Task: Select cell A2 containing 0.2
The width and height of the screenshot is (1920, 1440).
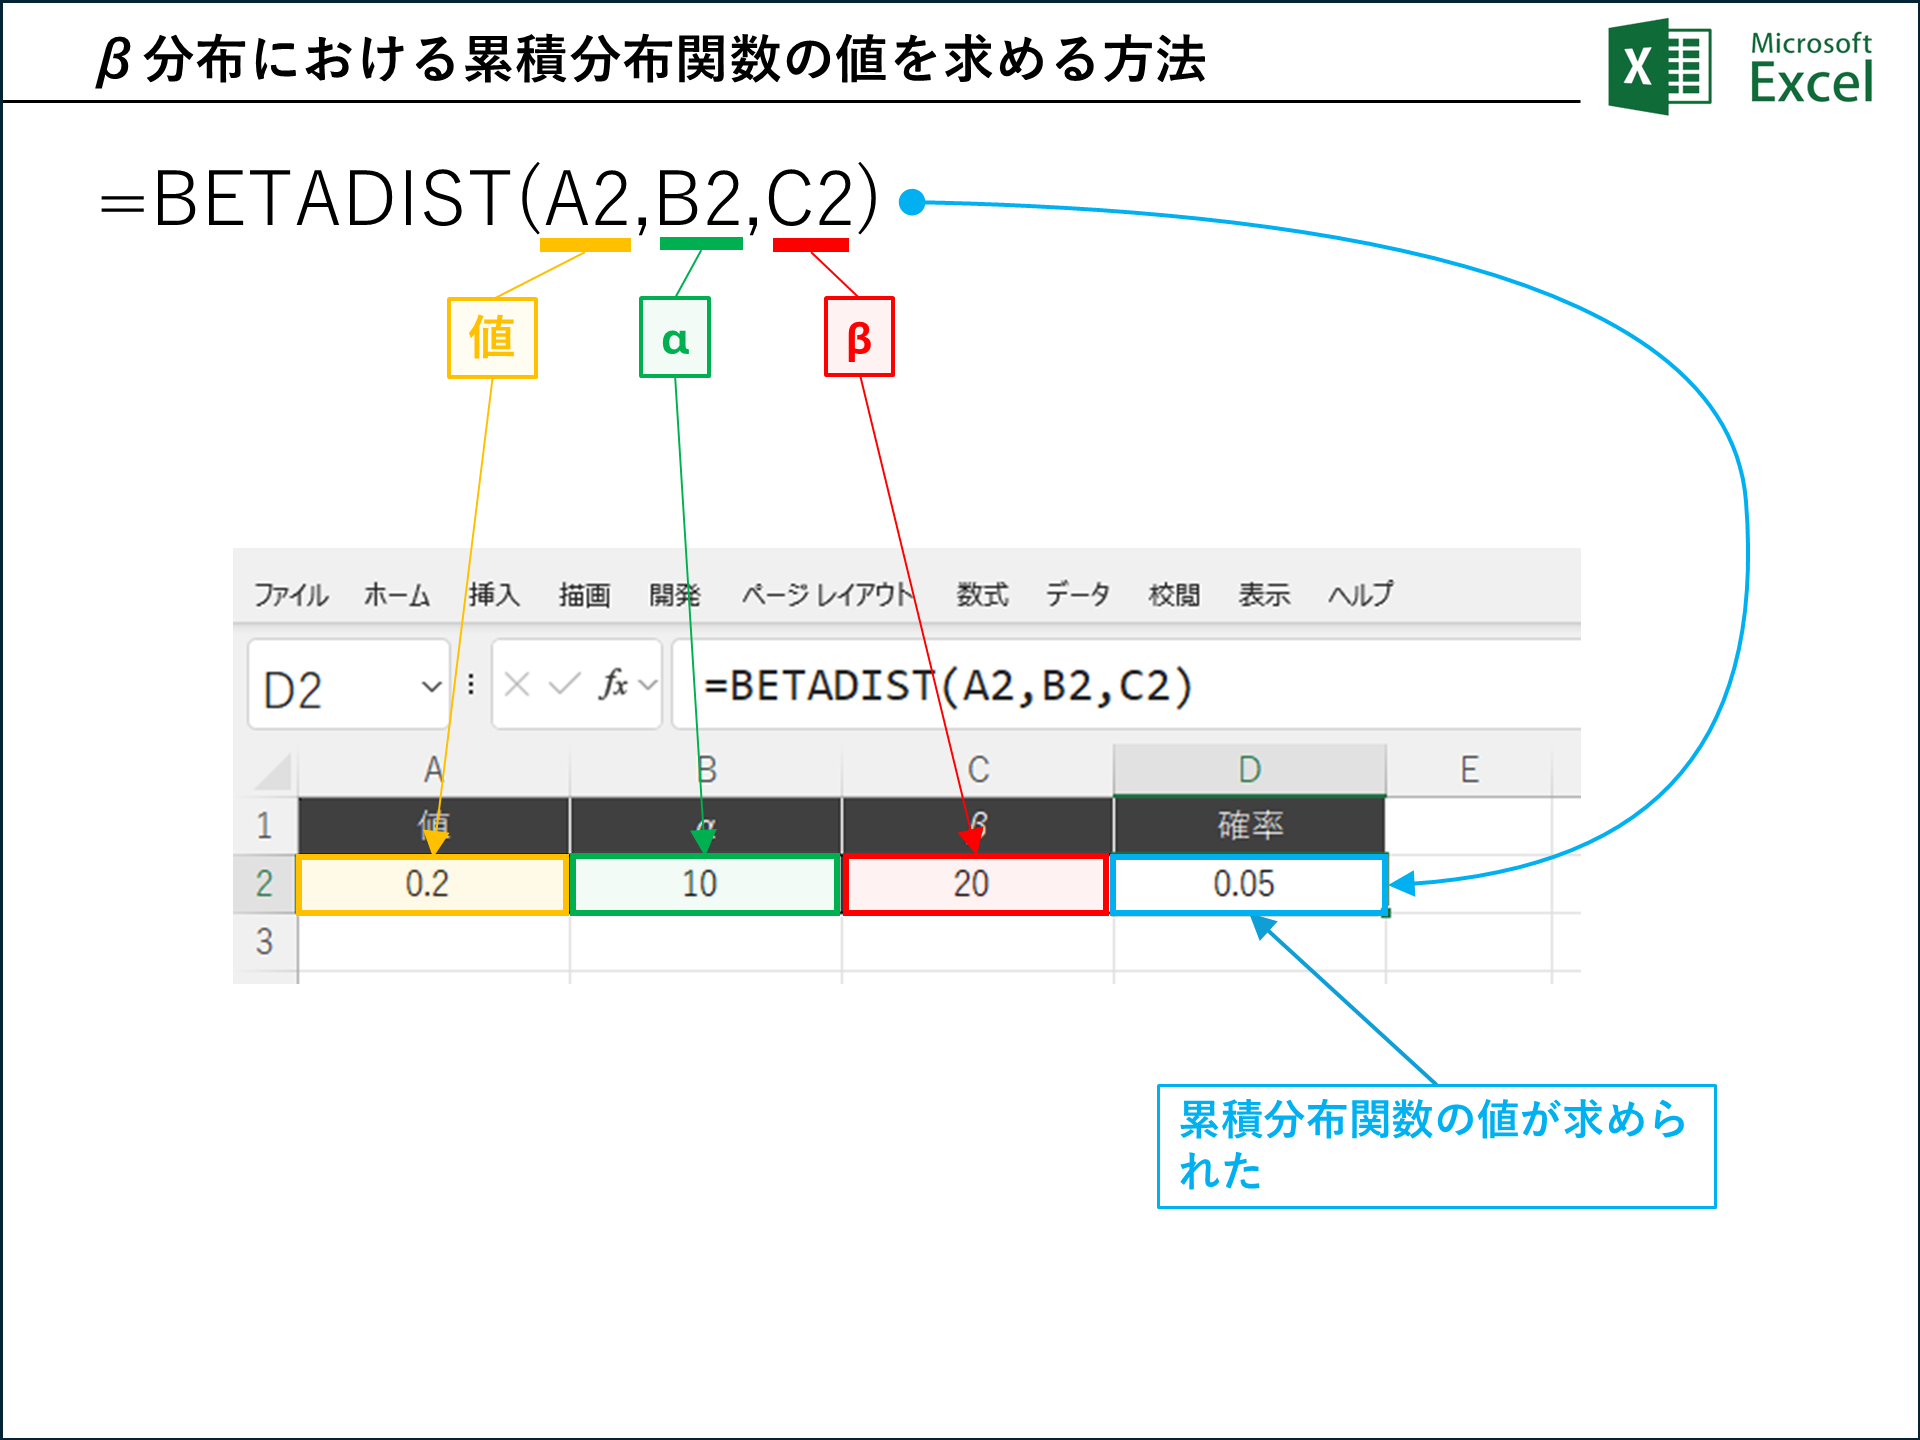Action: point(432,884)
